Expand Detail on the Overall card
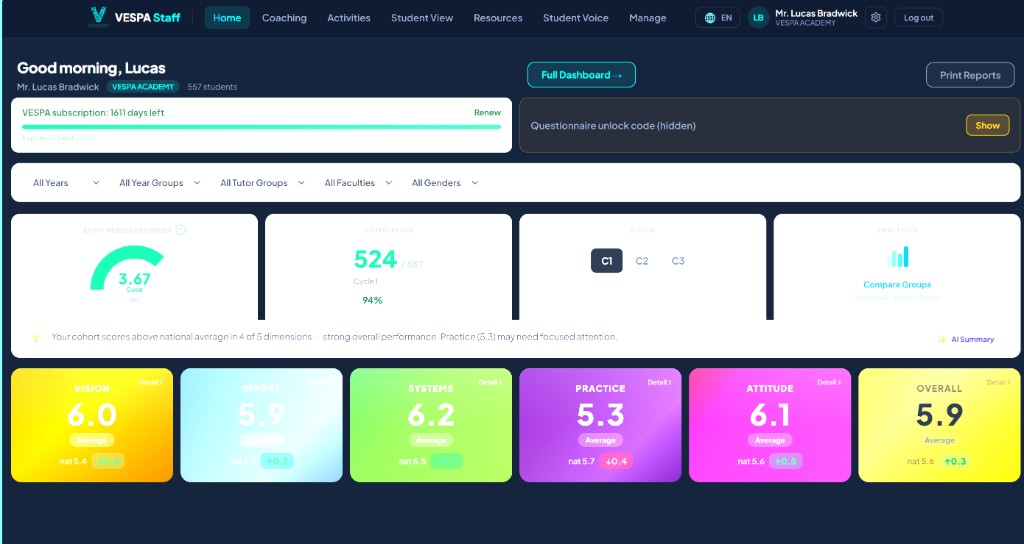Image resolution: width=1024 pixels, height=544 pixels. (999, 383)
